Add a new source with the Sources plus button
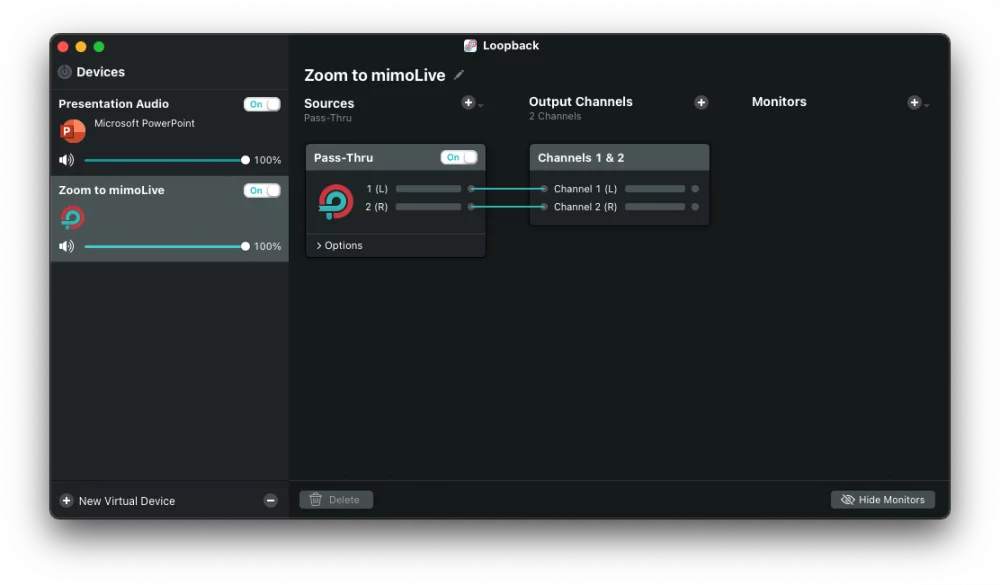This screenshot has height=585, width=1000. tap(469, 103)
